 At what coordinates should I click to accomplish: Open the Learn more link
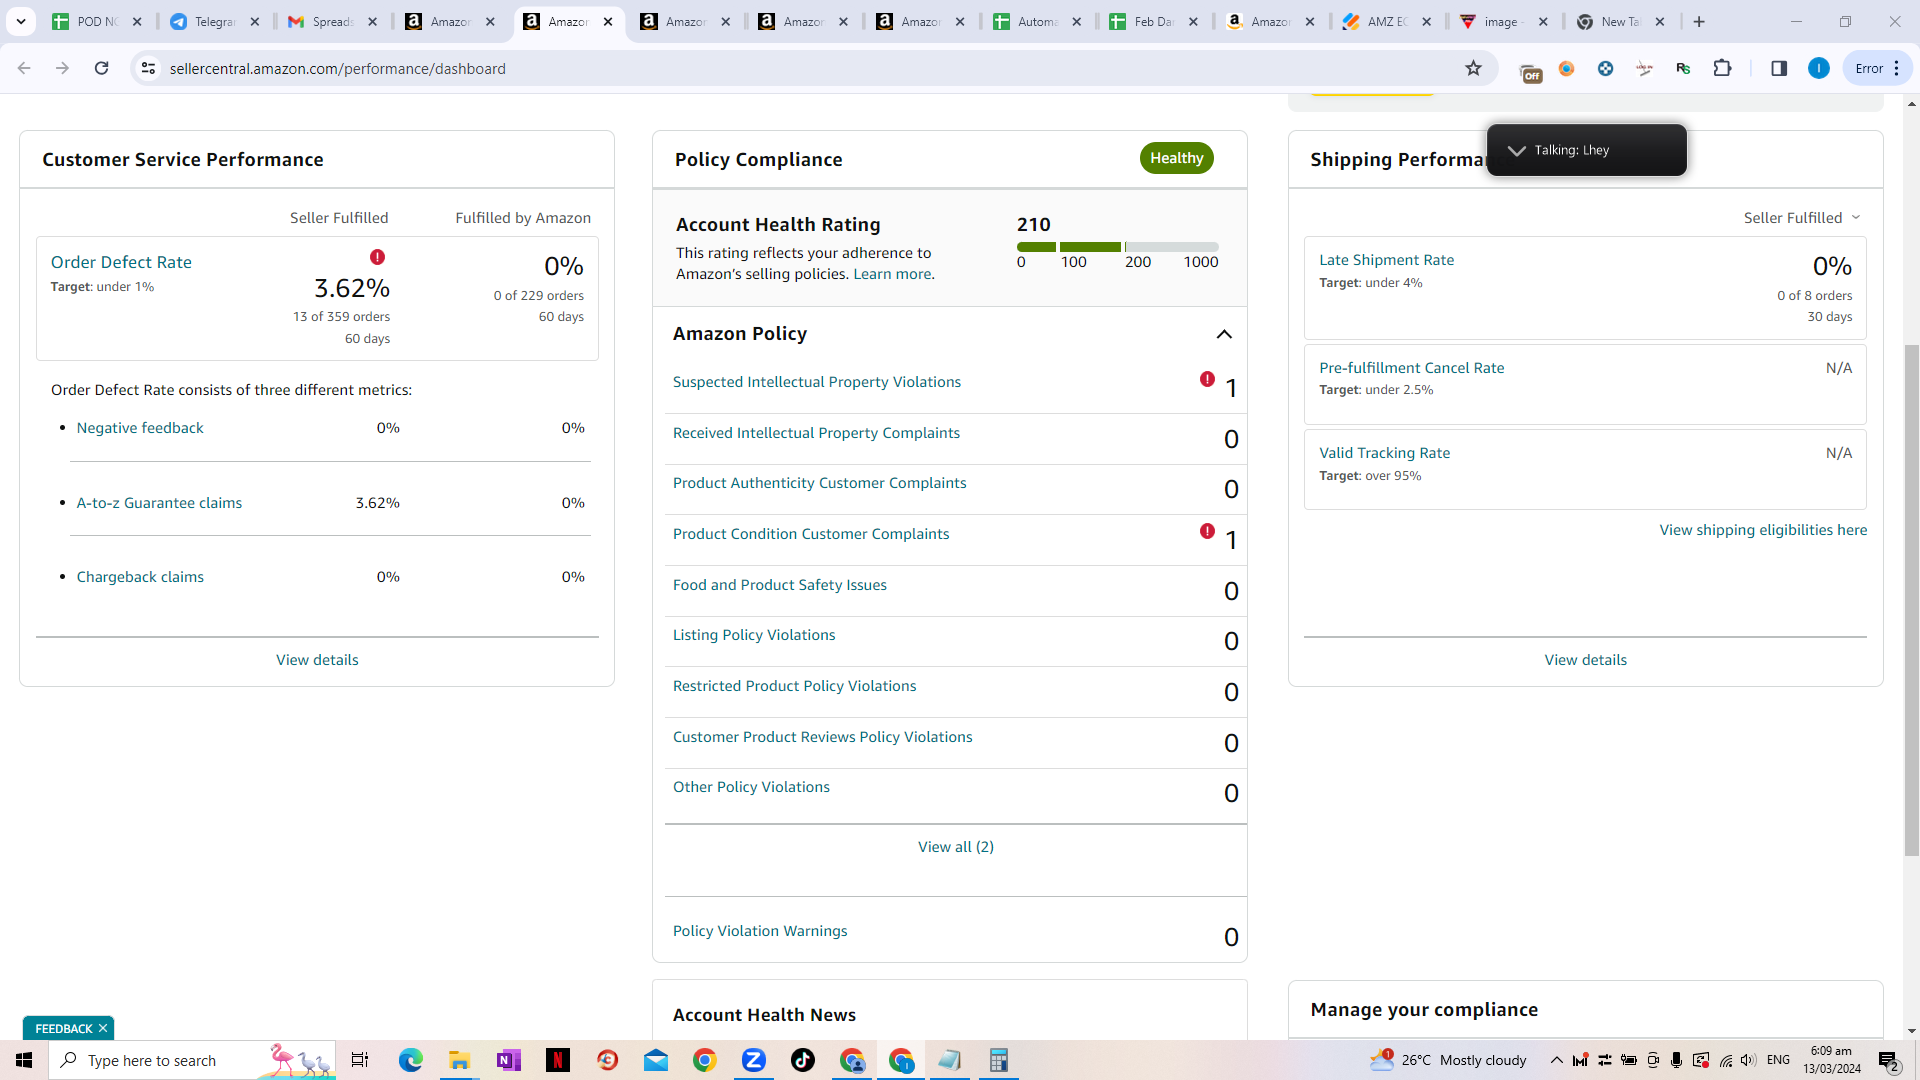coord(892,274)
